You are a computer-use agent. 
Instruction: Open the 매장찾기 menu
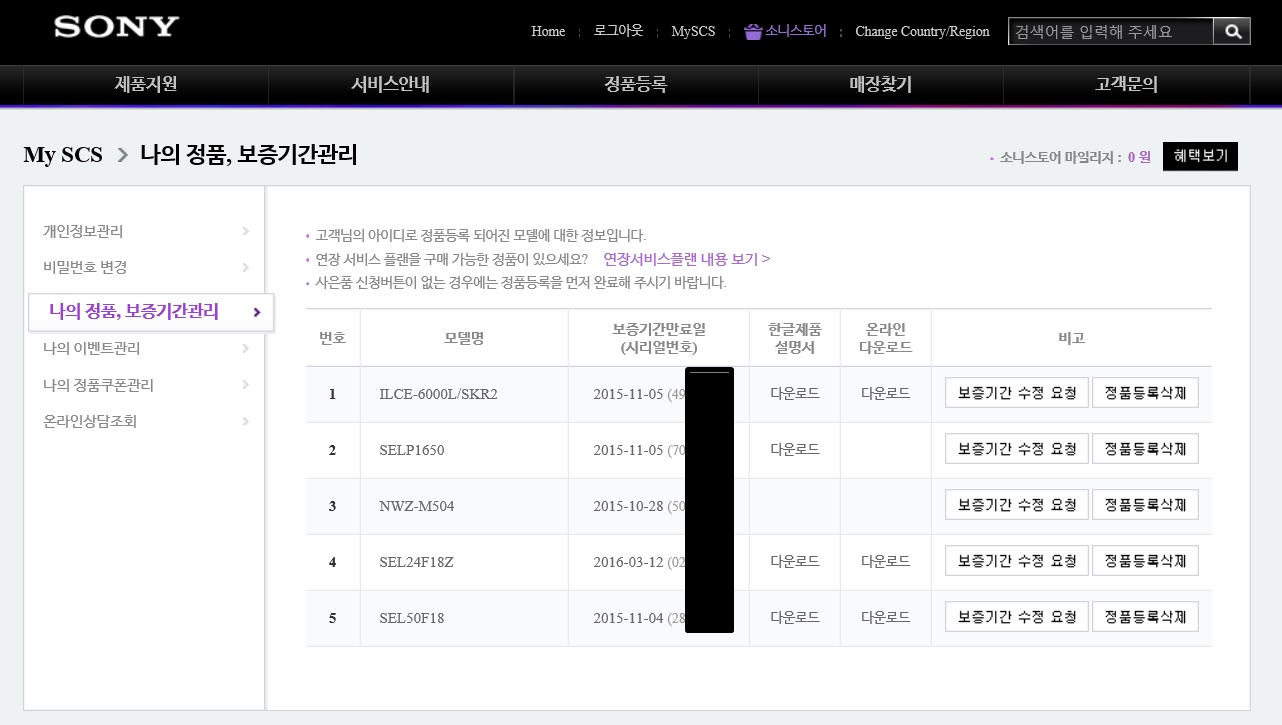880,85
